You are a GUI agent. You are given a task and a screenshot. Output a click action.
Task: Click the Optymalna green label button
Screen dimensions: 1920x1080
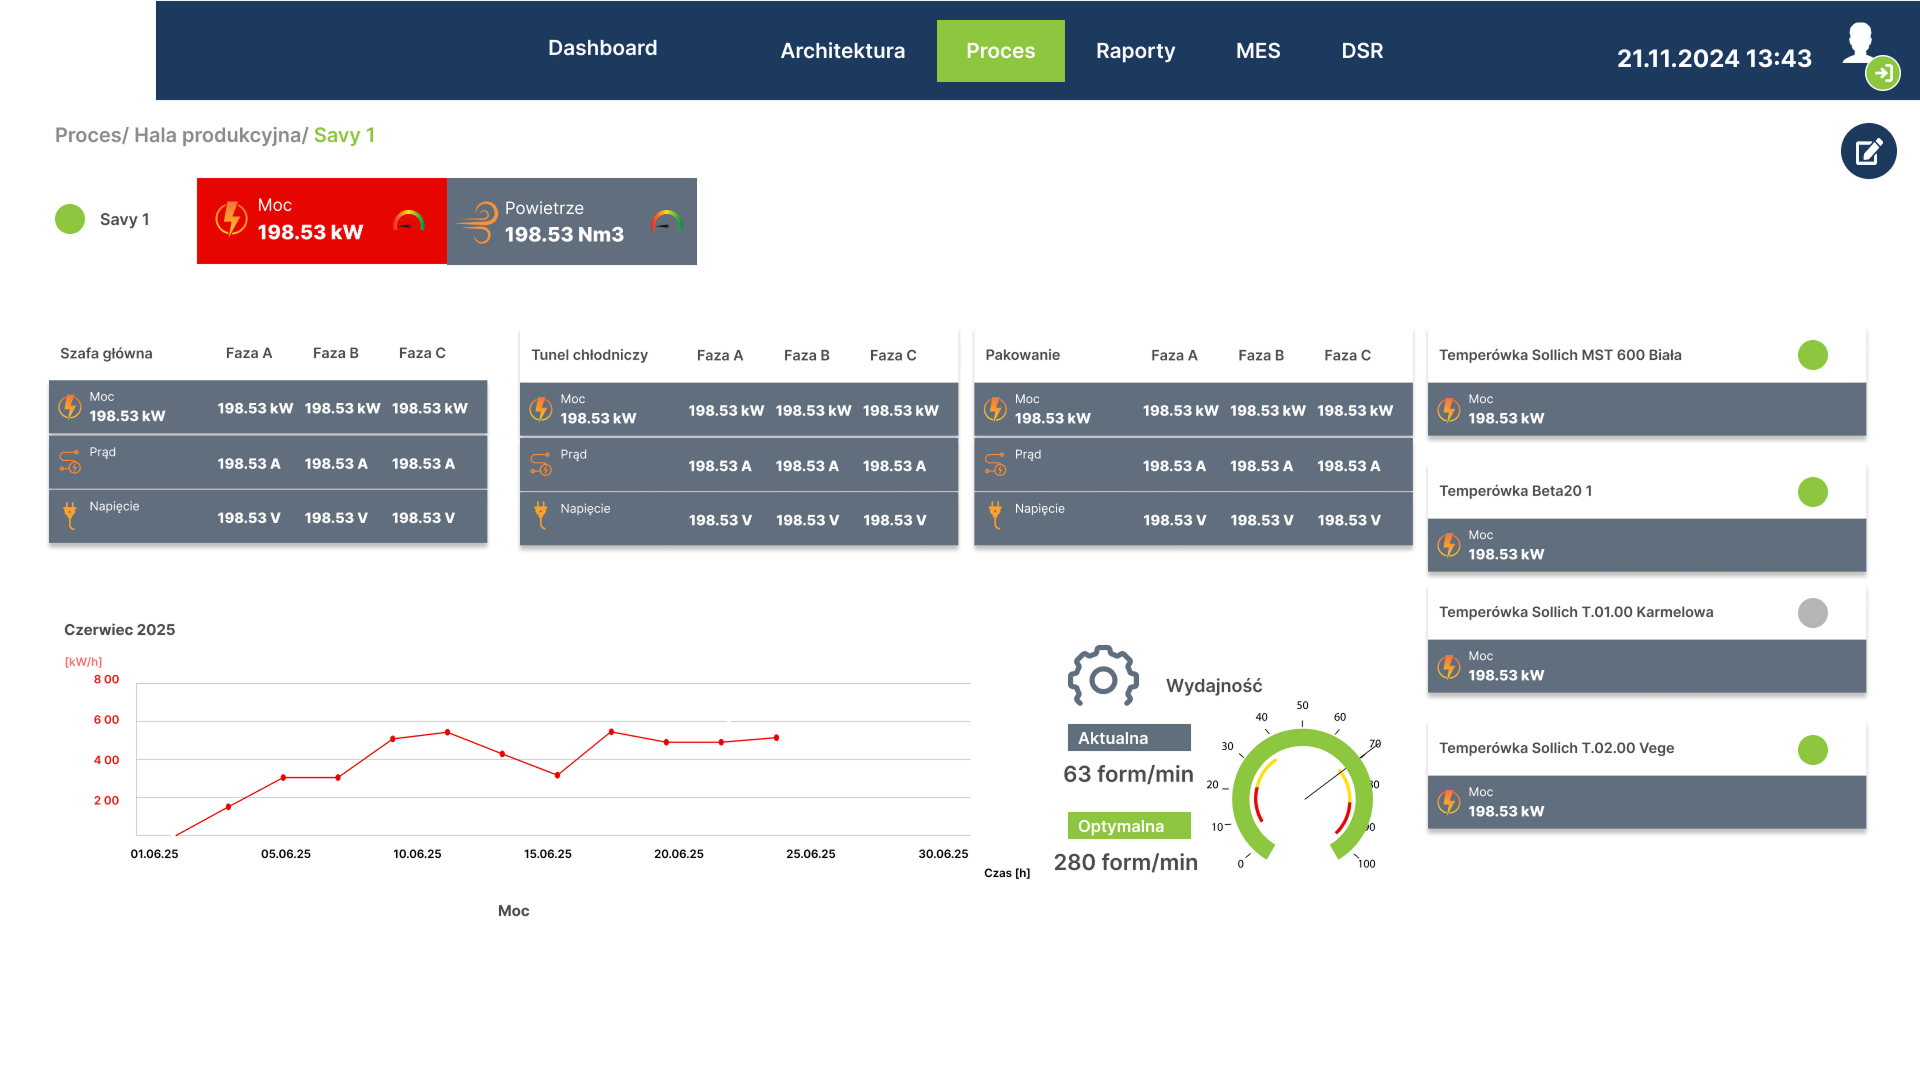pos(1128,826)
